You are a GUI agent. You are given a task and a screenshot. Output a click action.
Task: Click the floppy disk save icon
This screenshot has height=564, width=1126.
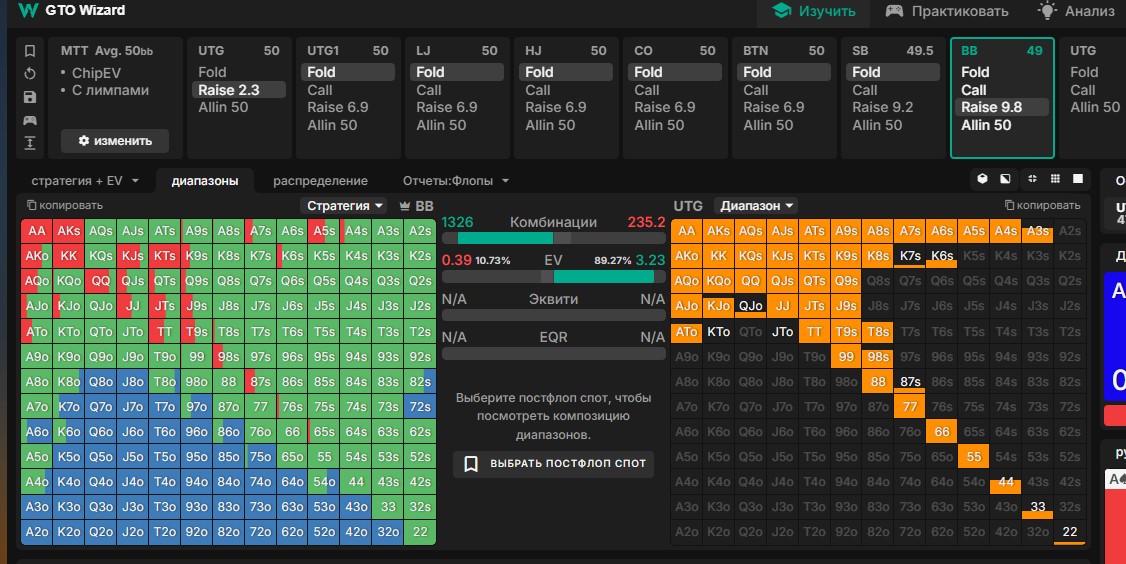tap(29, 97)
